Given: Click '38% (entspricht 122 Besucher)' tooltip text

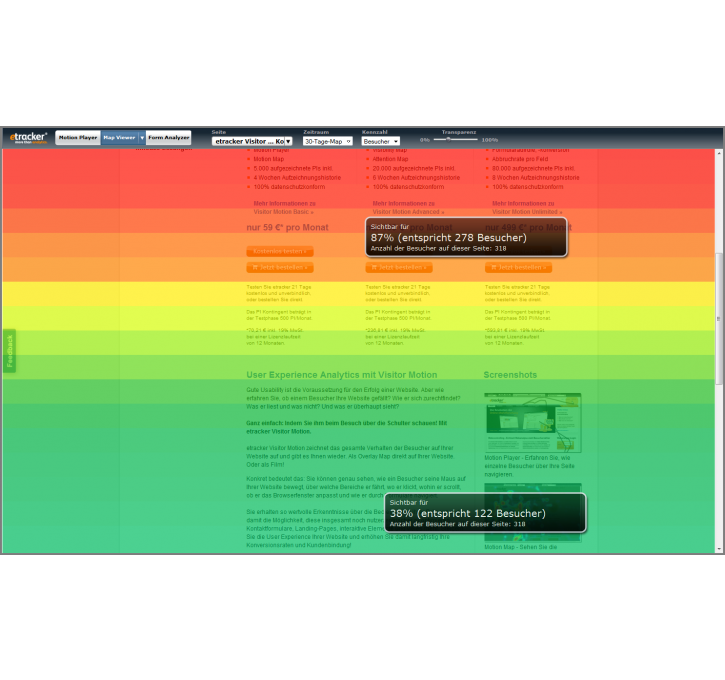Looking at the screenshot, I should pos(467,514).
